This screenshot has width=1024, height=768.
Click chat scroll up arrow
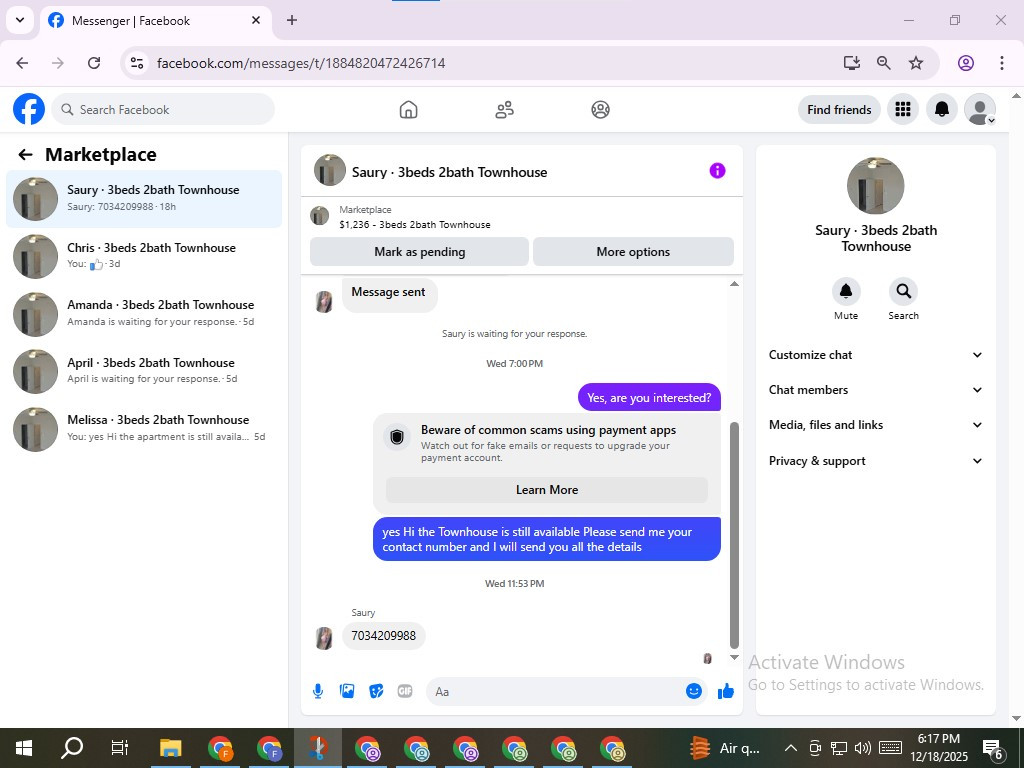tap(734, 283)
